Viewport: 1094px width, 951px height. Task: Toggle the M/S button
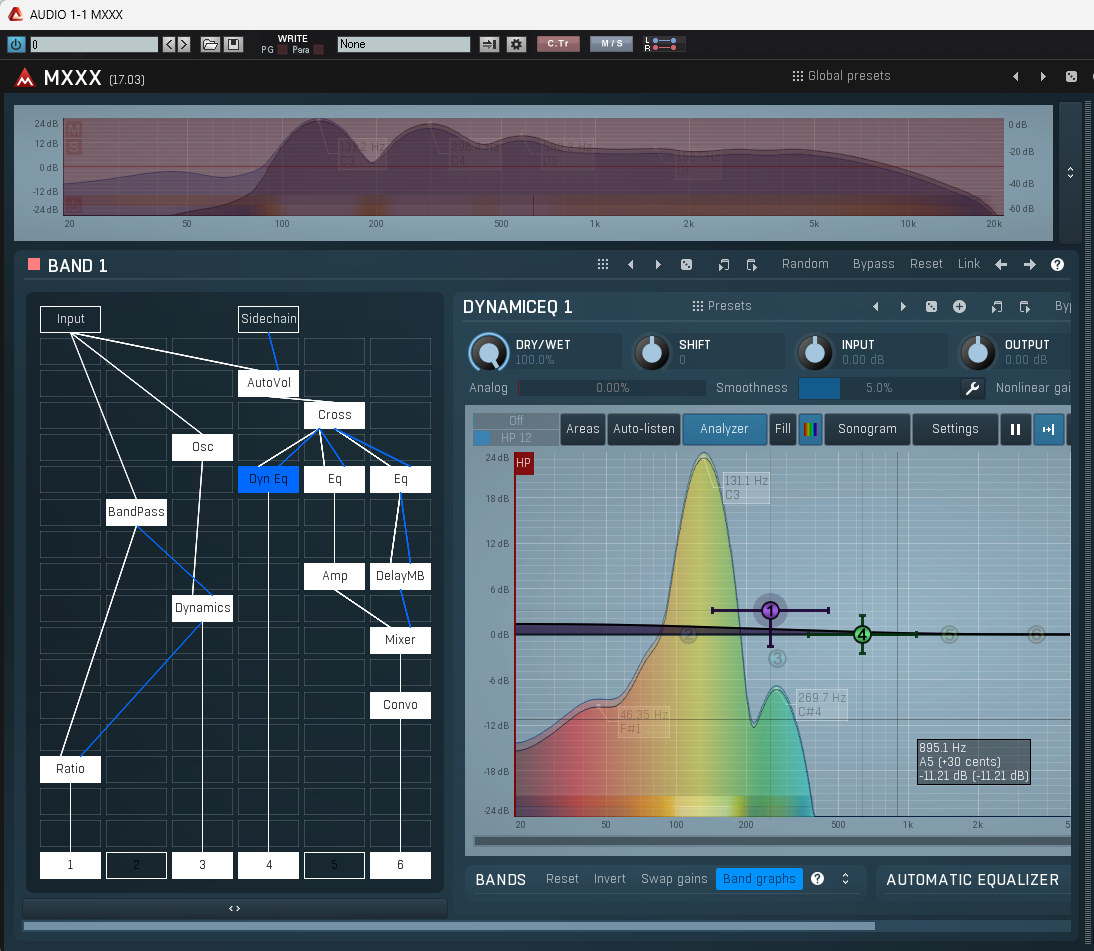[611, 43]
